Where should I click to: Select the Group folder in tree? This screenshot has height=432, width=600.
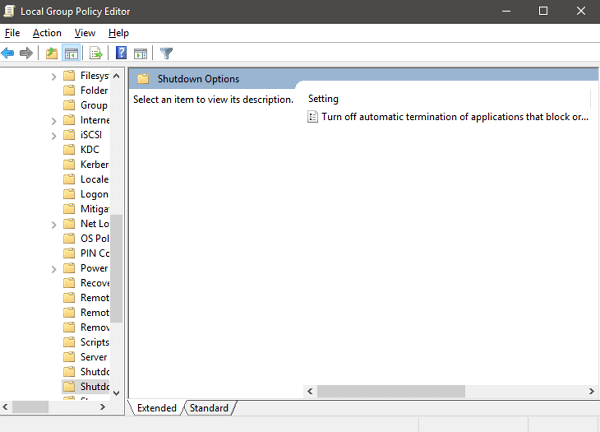click(x=86, y=105)
